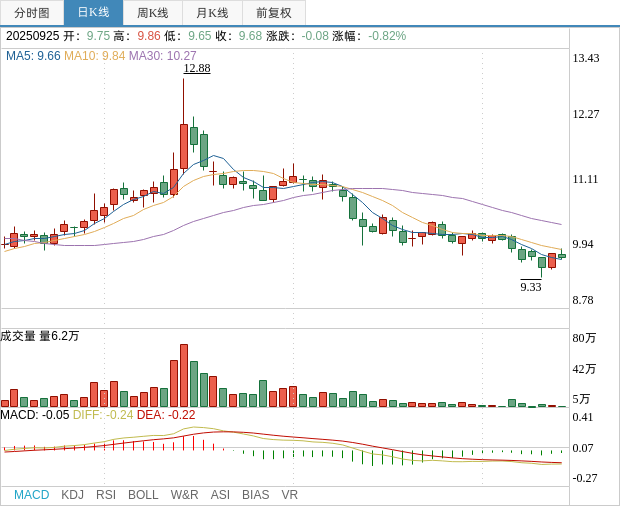Image resolution: width=620 pixels, height=506 pixels.
Task: Click the 0.07 MACD axis label
Action: (583, 448)
